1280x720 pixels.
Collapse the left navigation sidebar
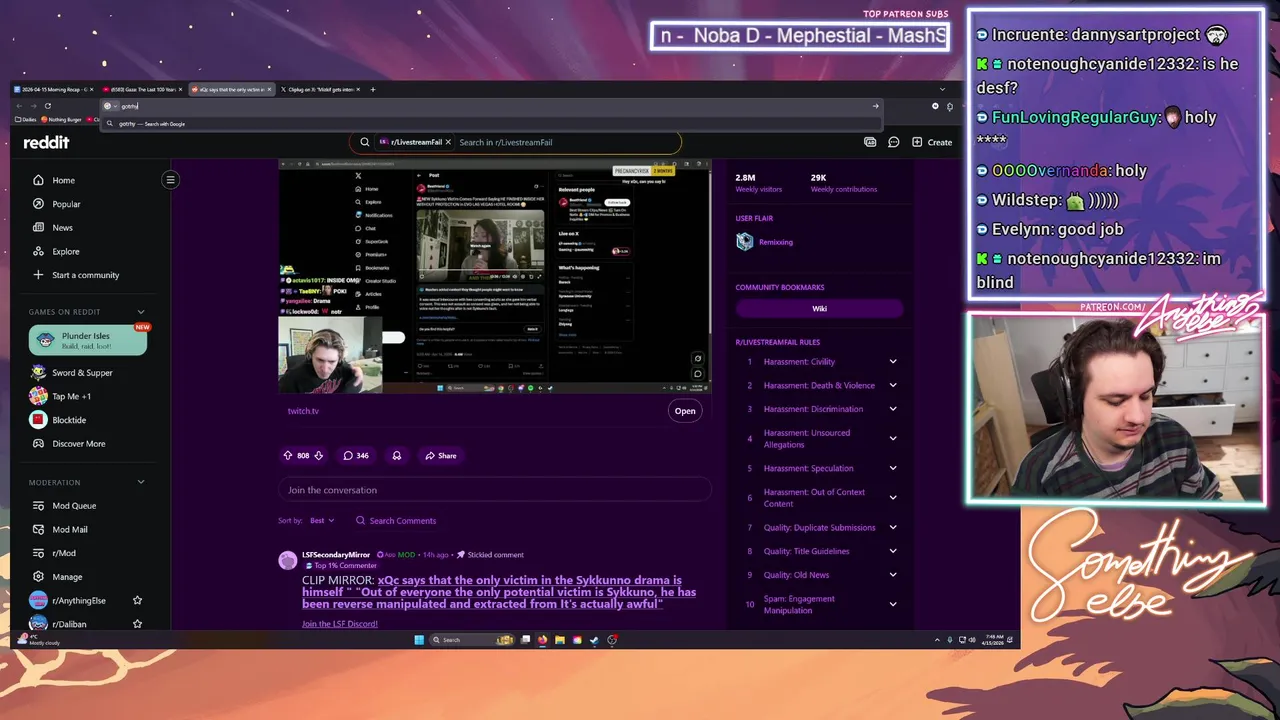pyautogui.click(x=170, y=180)
